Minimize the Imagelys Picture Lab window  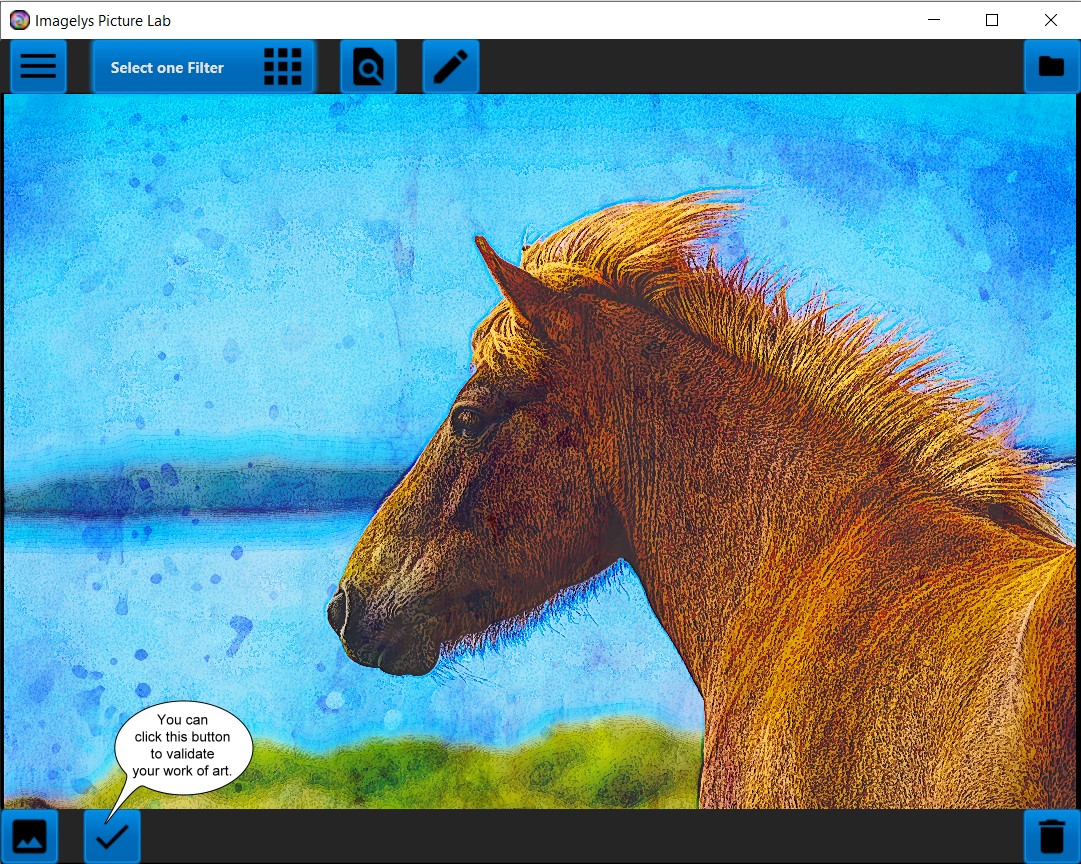pos(934,20)
